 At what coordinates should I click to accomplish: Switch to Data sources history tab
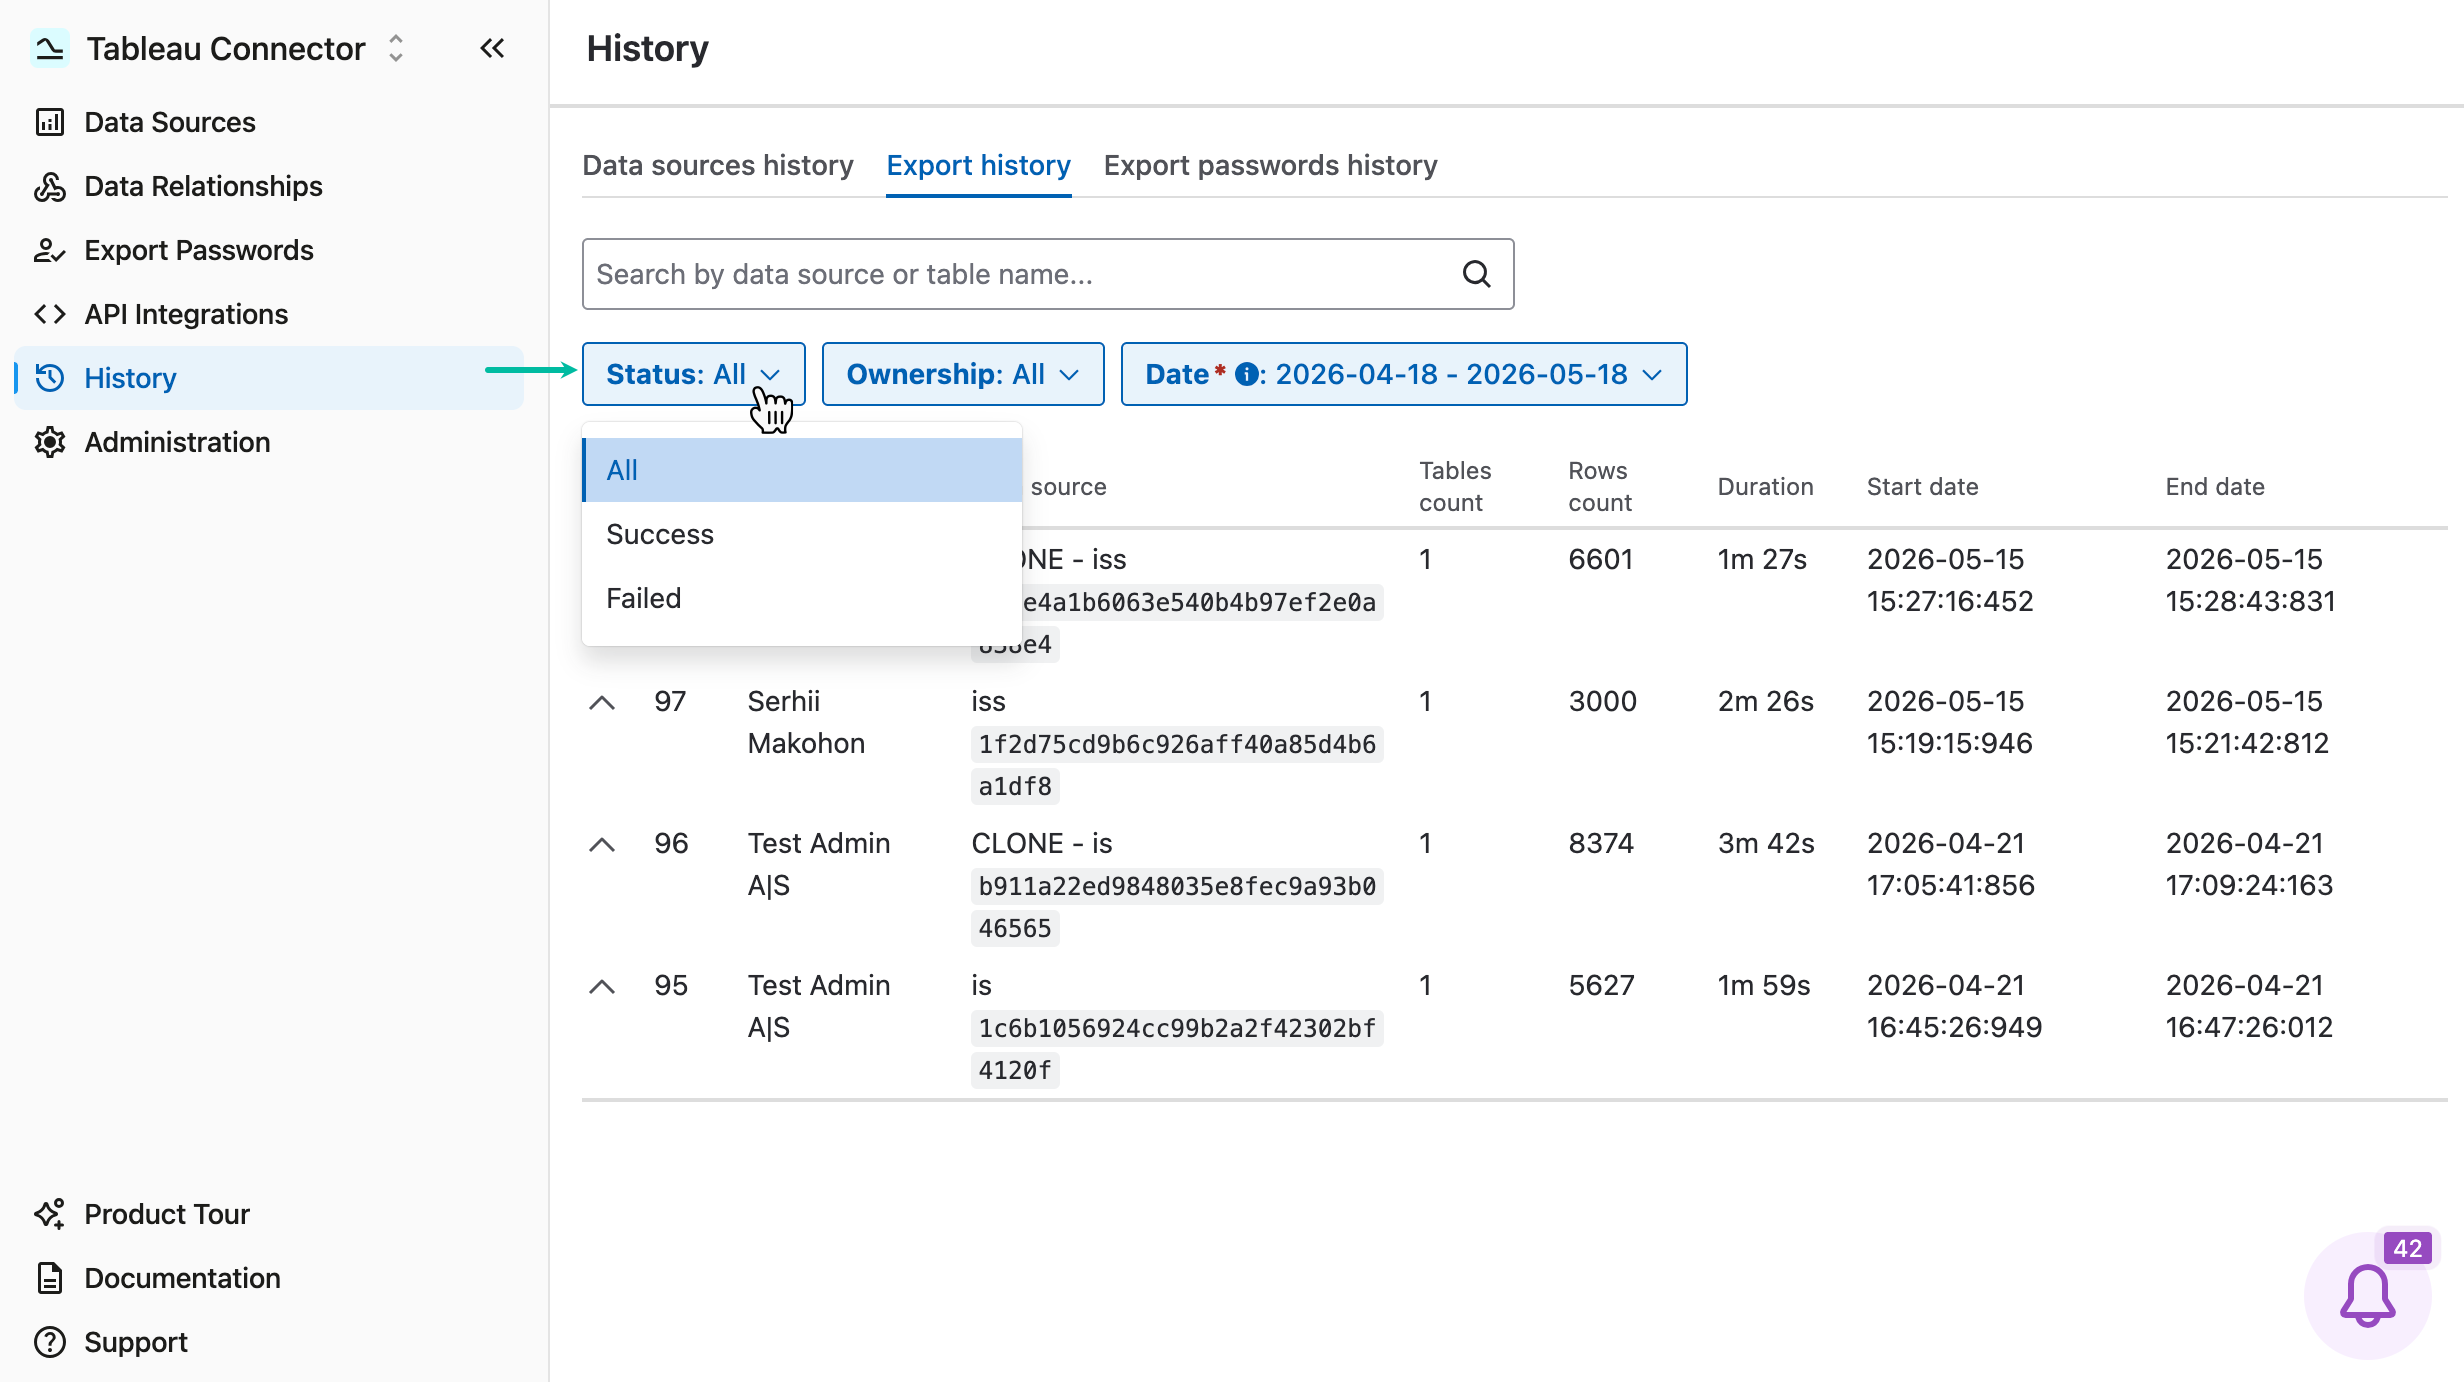pyautogui.click(x=718, y=165)
